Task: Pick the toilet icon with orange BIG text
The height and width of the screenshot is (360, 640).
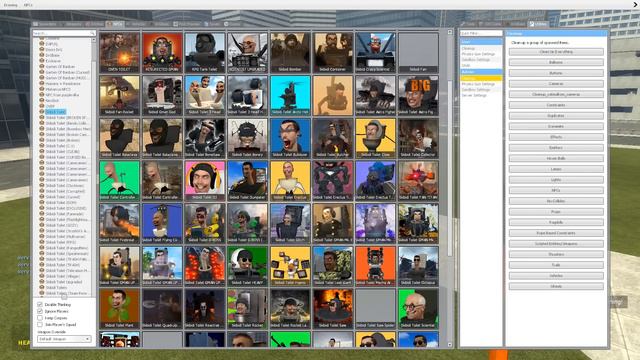Action: [418, 96]
